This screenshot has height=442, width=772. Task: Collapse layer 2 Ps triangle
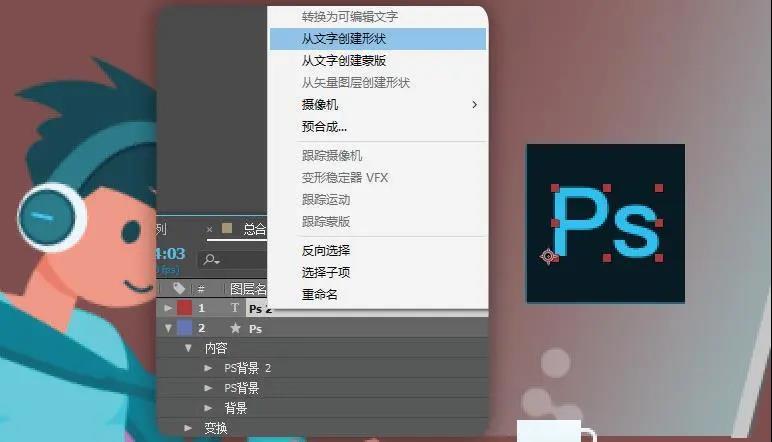(168, 328)
